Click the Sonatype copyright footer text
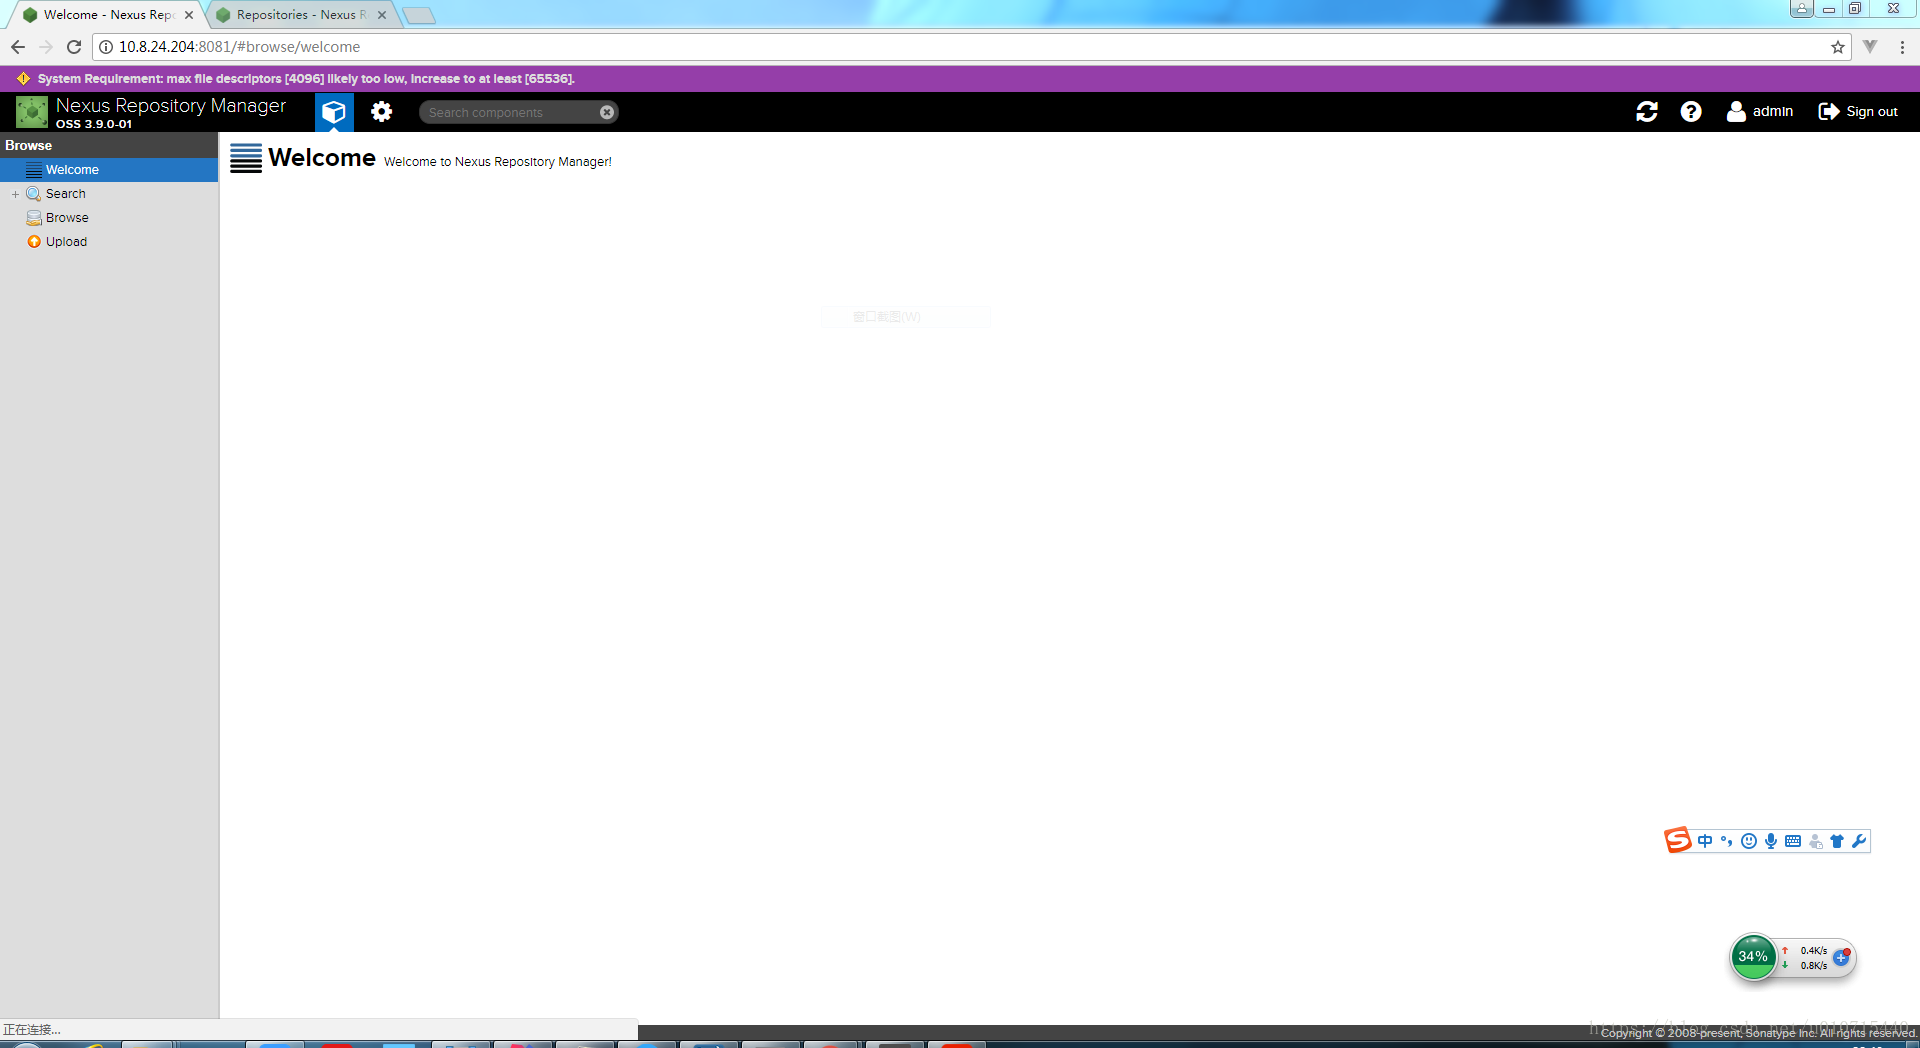The height and width of the screenshot is (1048, 1920). click(1759, 1033)
